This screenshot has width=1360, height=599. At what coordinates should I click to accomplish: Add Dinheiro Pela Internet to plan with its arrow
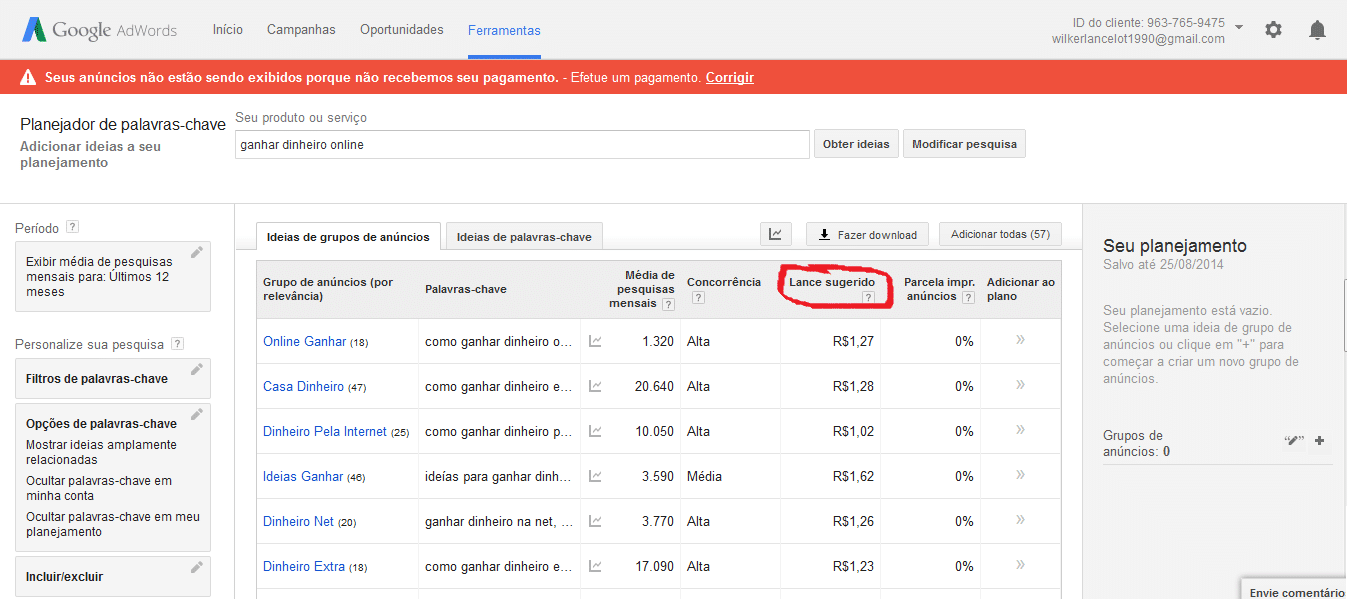[1020, 430]
